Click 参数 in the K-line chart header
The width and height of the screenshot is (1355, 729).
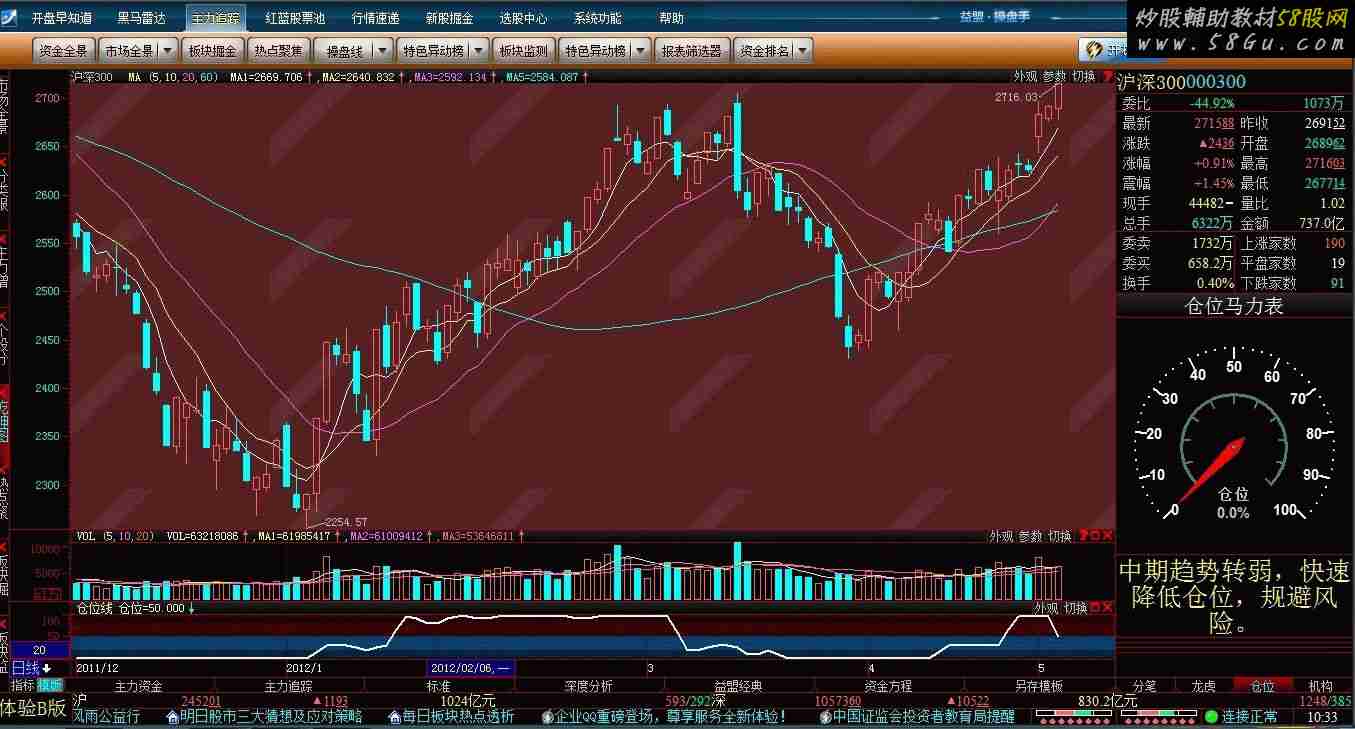click(1054, 76)
